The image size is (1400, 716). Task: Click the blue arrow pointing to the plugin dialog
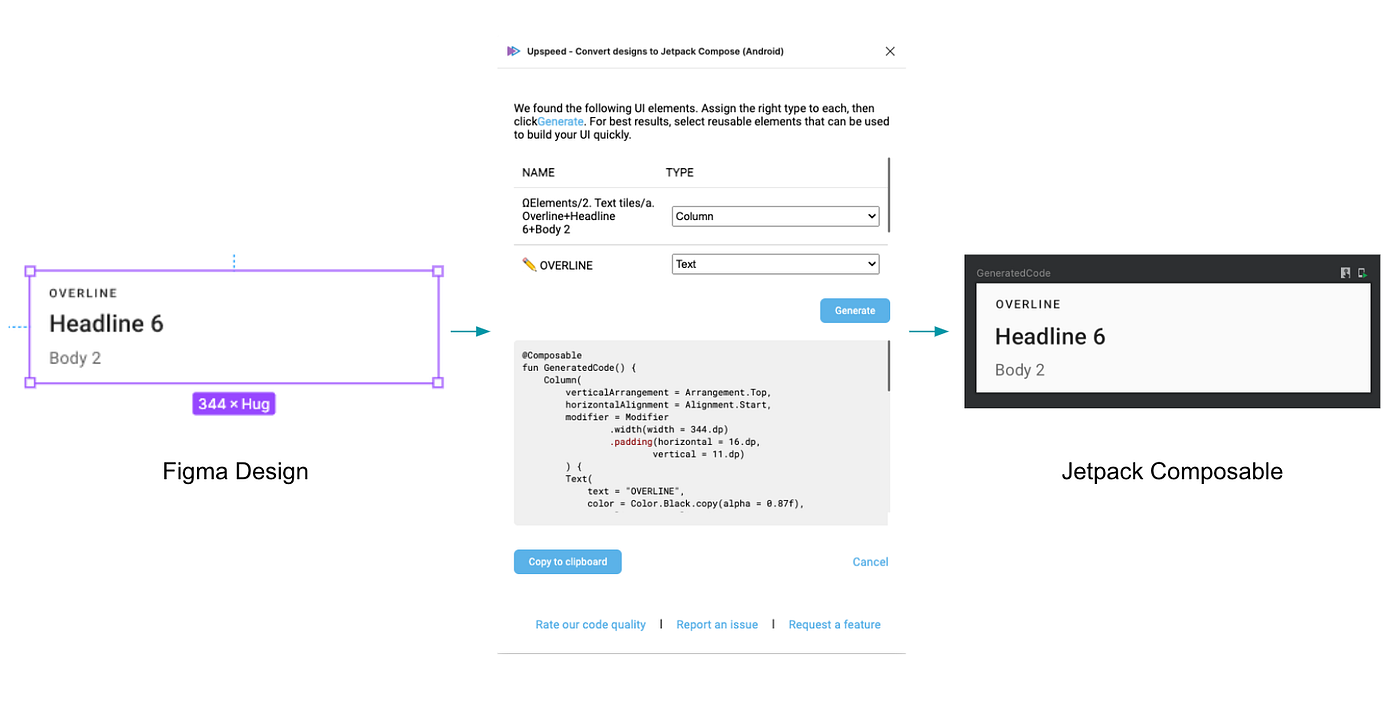471,330
